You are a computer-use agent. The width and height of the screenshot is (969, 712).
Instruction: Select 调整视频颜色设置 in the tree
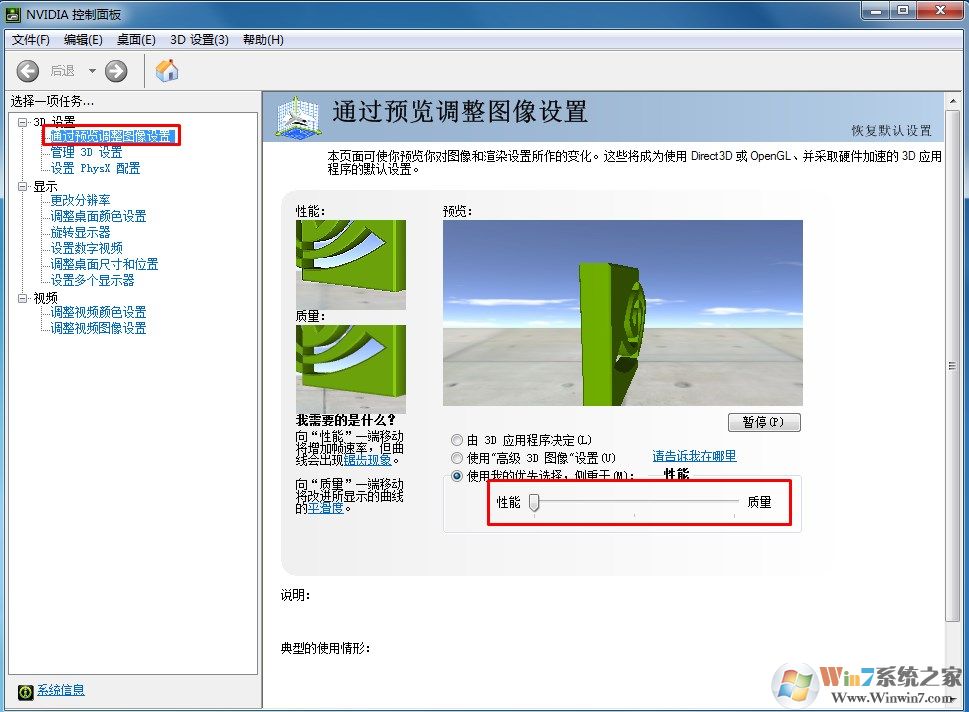(98, 312)
